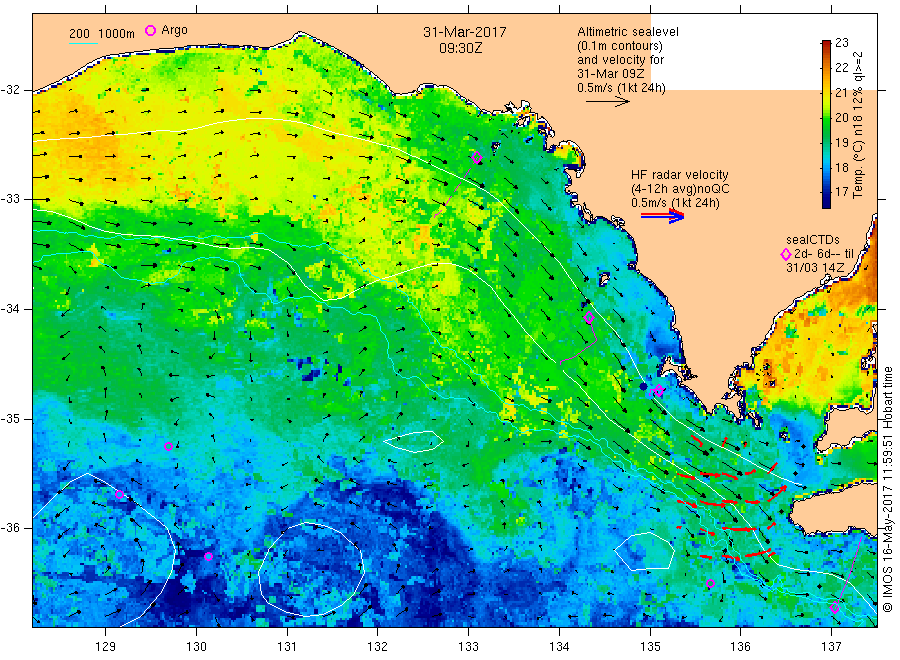Click the 'HF radar velocity' heading text
Image resolution: width=900 pixels, height=660 pixels.
coord(680,174)
